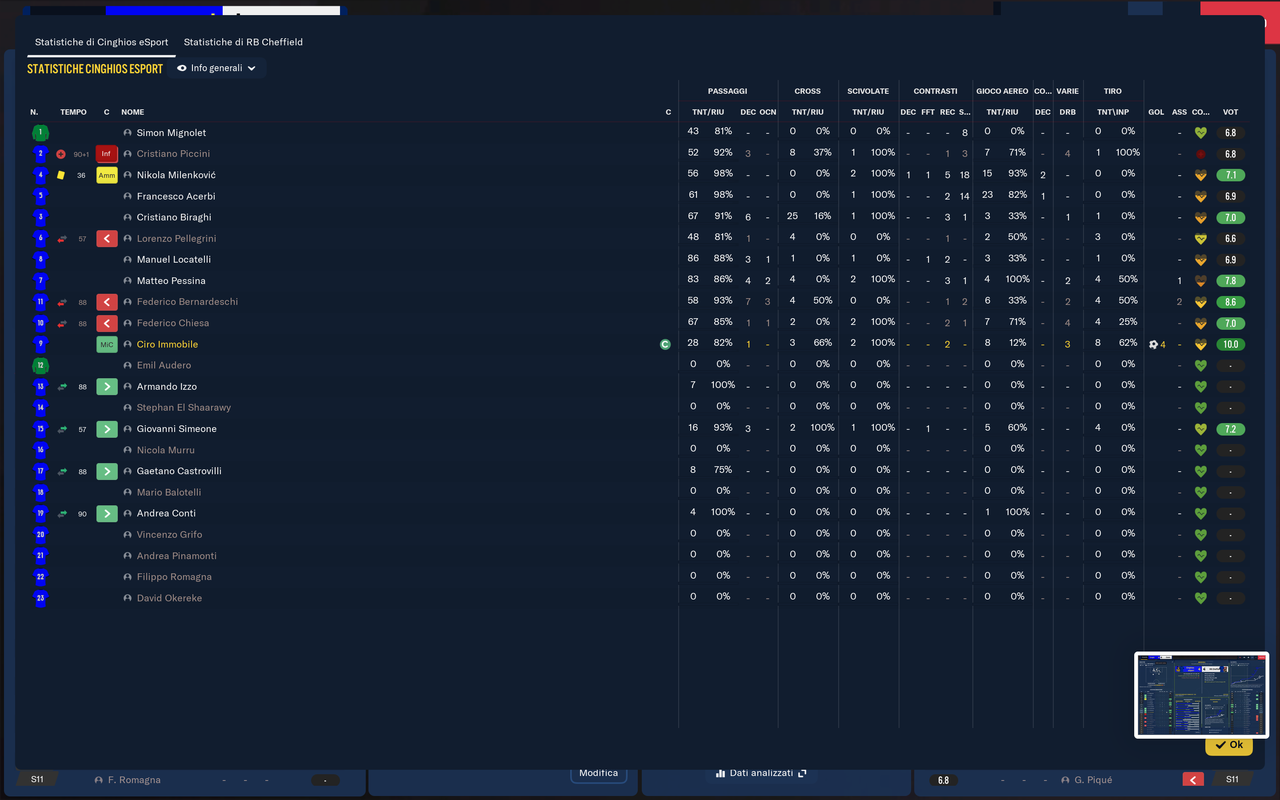Image resolution: width=1280 pixels, height=800 pixels.
Task: Click the green number 1 badge of Simon Mignolet
Action: coord(40,133)
